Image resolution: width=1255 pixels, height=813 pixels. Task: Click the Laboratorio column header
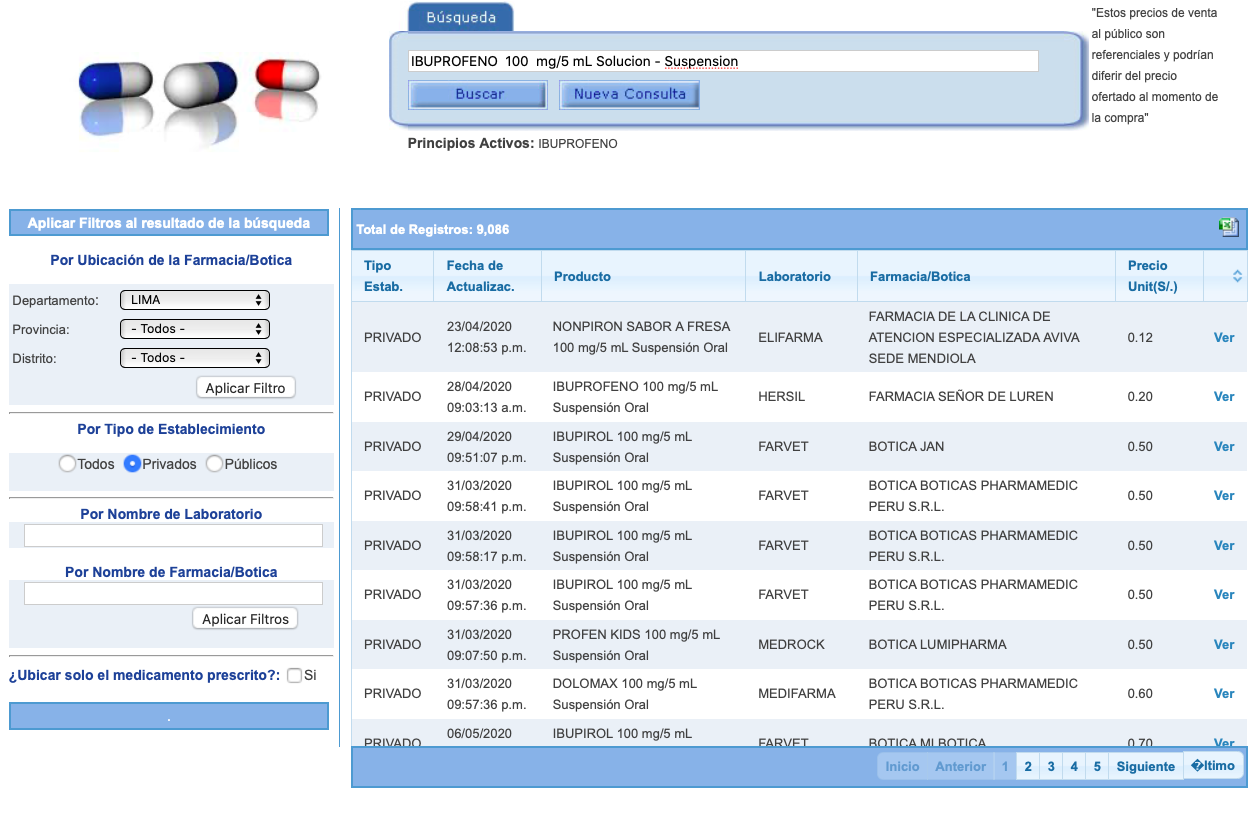[x=801, y=276]
